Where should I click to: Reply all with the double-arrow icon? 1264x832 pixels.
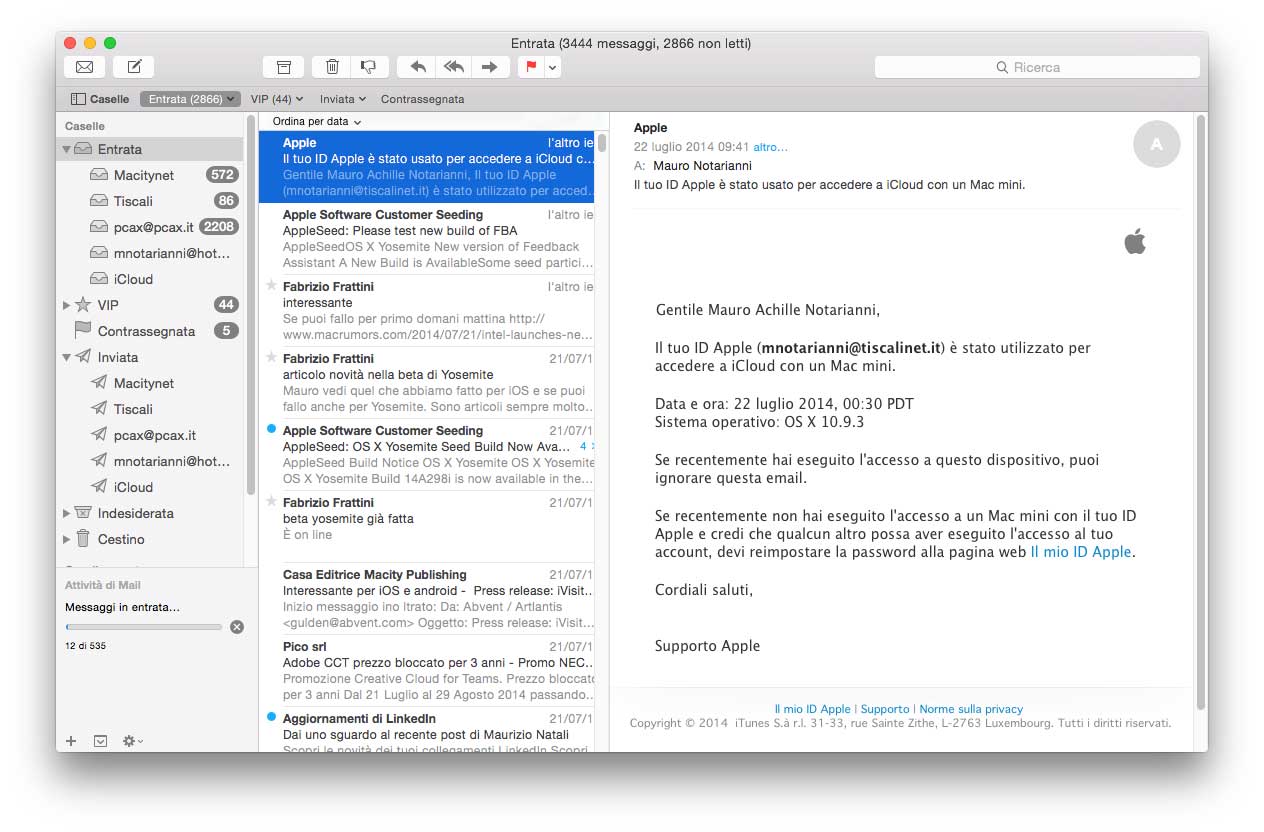454,67
